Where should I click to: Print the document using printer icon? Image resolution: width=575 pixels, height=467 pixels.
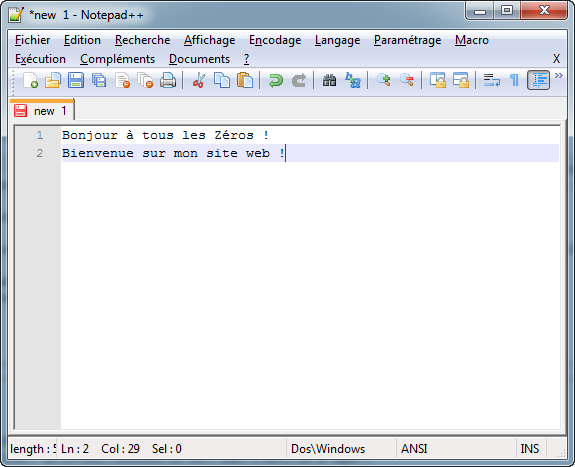click(168, 80)
